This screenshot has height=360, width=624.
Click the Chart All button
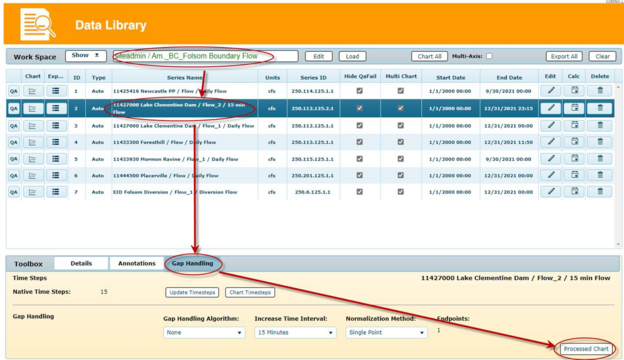(x=429, y=56)
